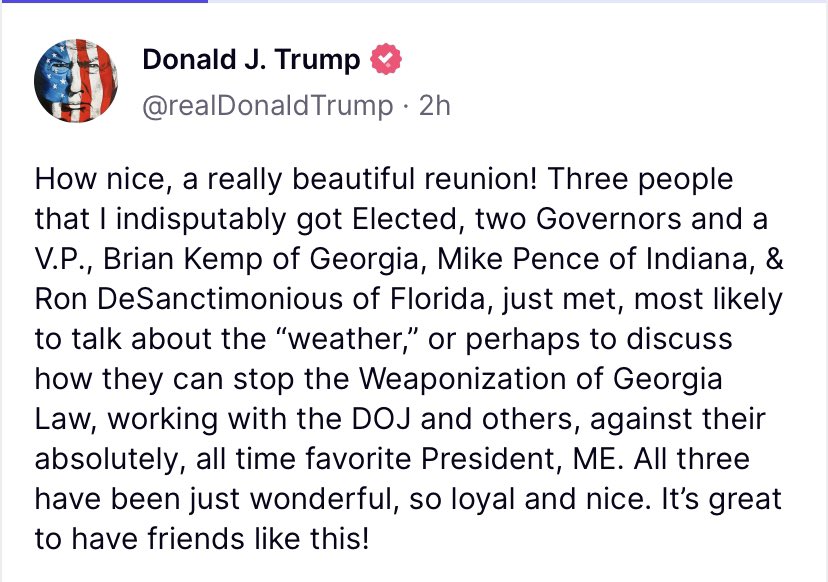Click the red verified badge icon

tap(386, 59)
